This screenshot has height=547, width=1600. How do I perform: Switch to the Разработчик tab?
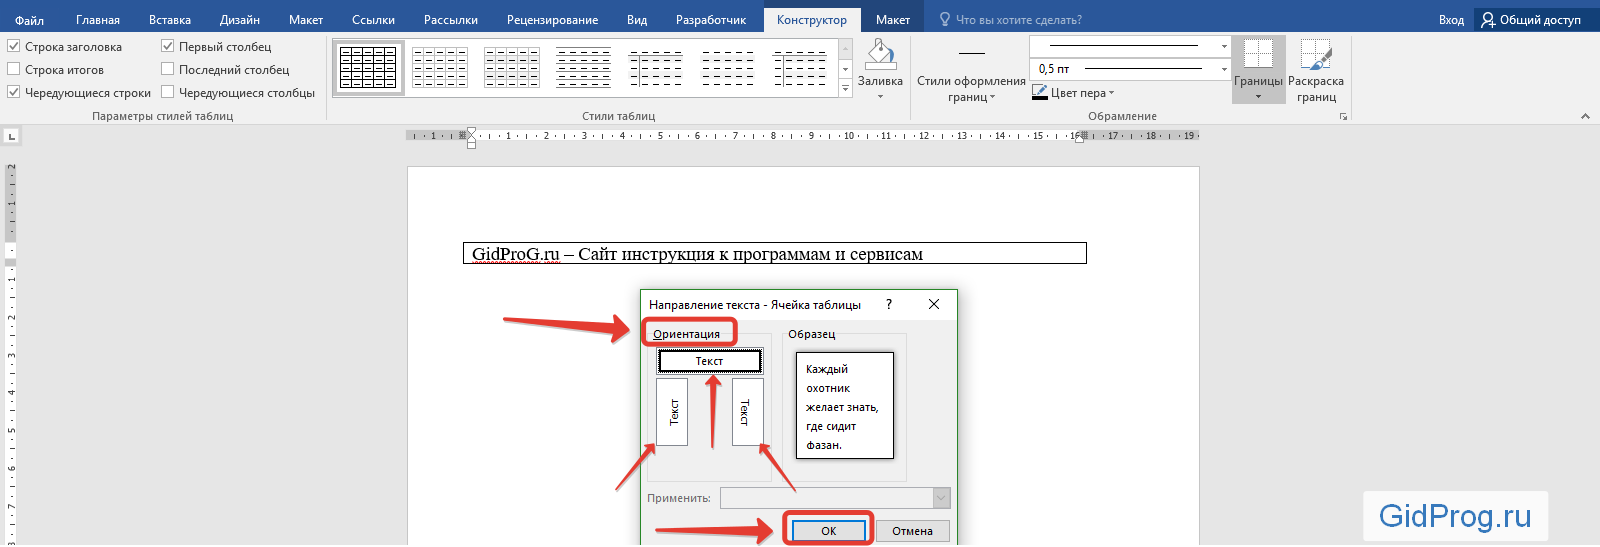[711, 20]
